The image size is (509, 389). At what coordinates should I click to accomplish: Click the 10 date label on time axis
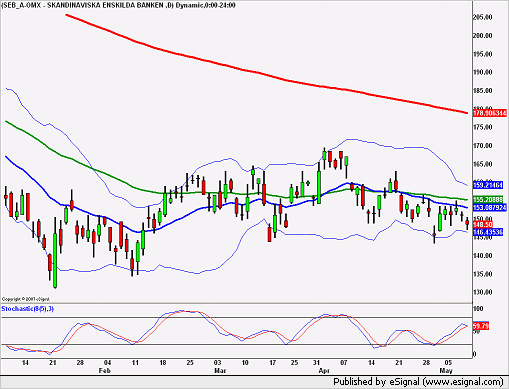(245, 363)
